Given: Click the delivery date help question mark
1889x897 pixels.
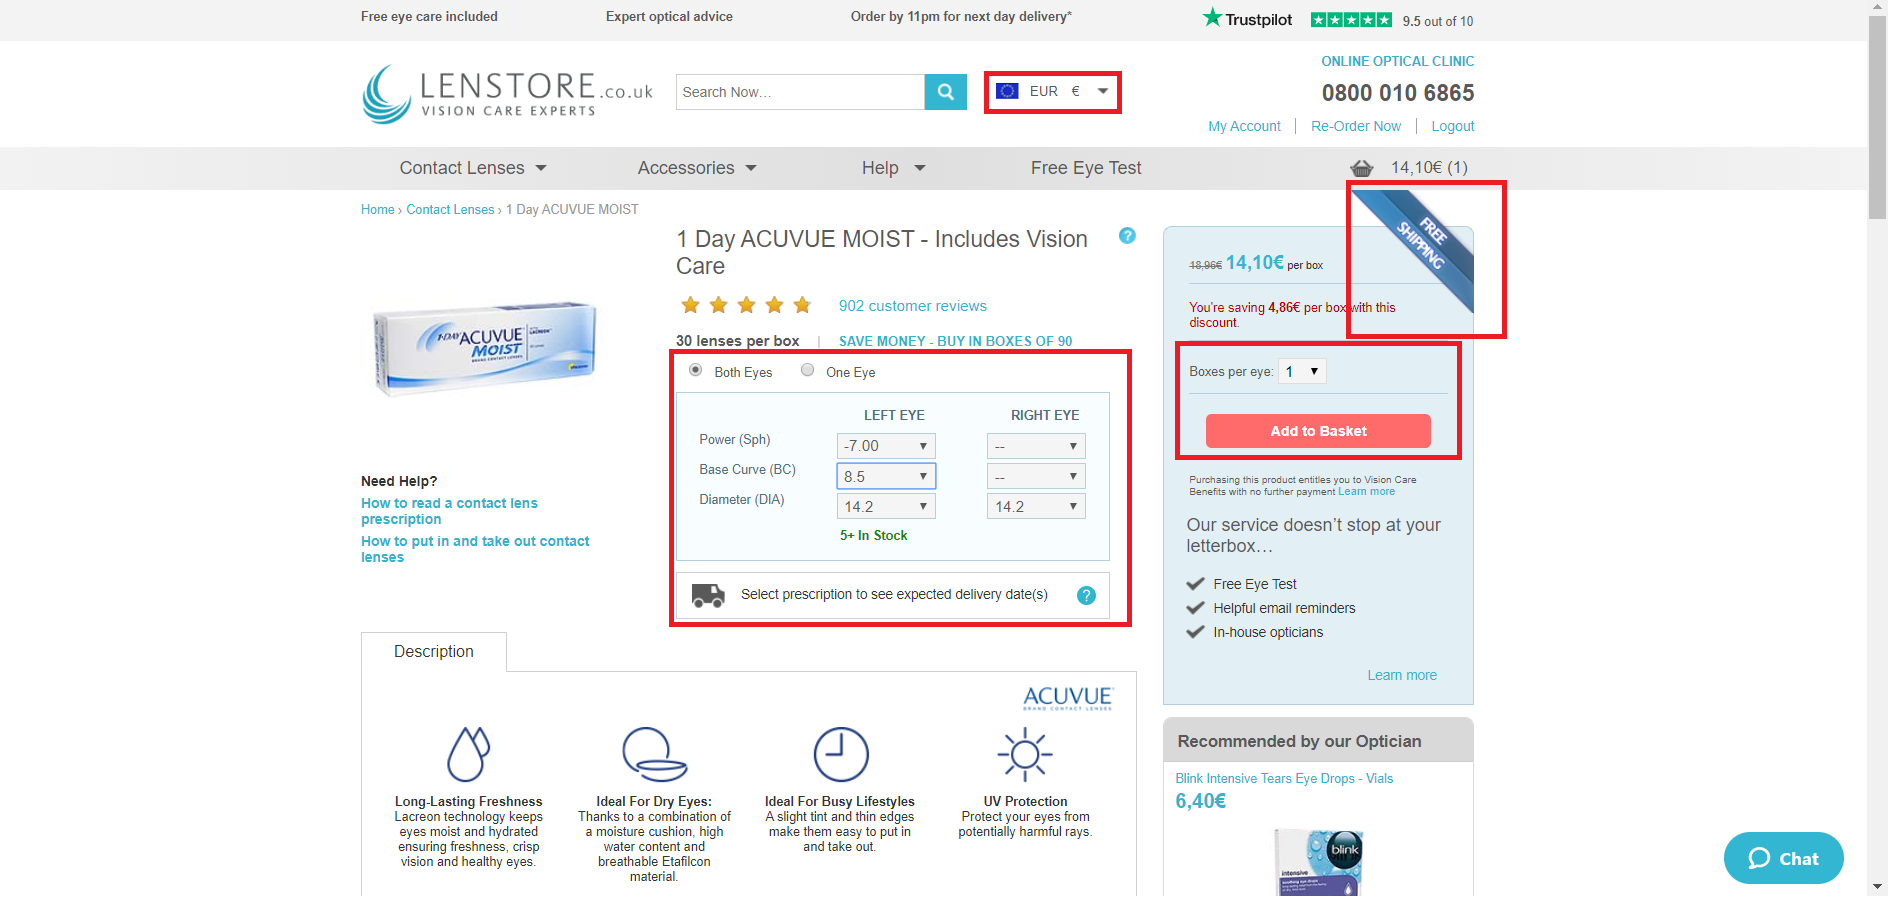Looking at the screenshot, I should coord(1086,595).
